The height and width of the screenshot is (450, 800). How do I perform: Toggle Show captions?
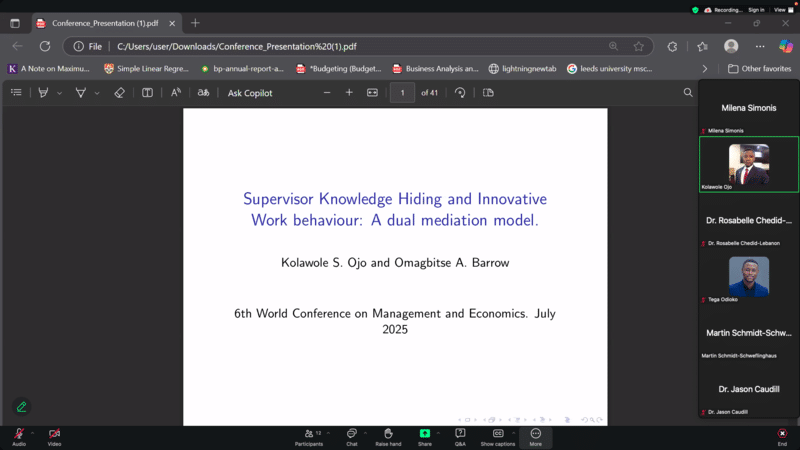(497, 436)
